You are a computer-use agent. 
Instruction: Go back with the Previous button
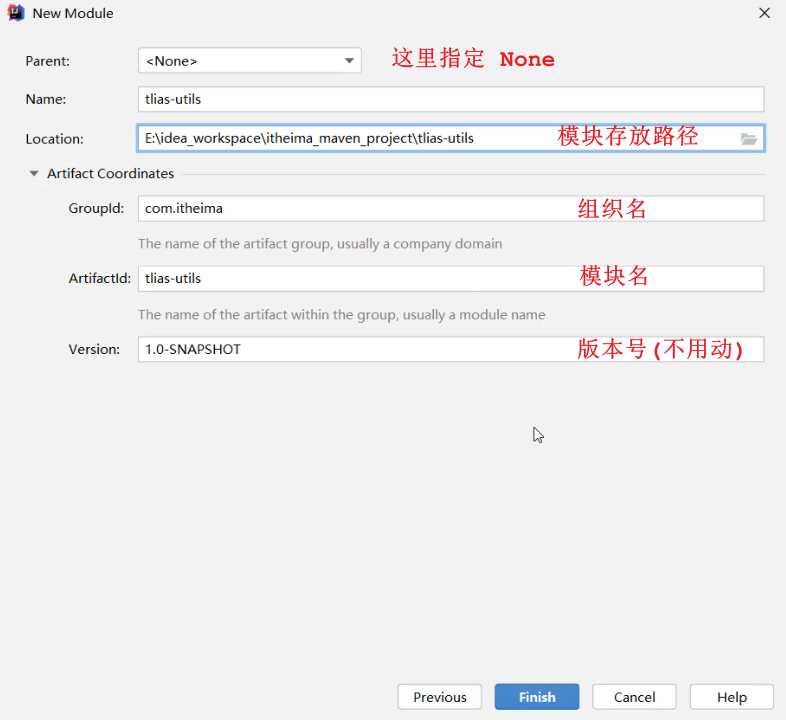[x=440, y=697]
